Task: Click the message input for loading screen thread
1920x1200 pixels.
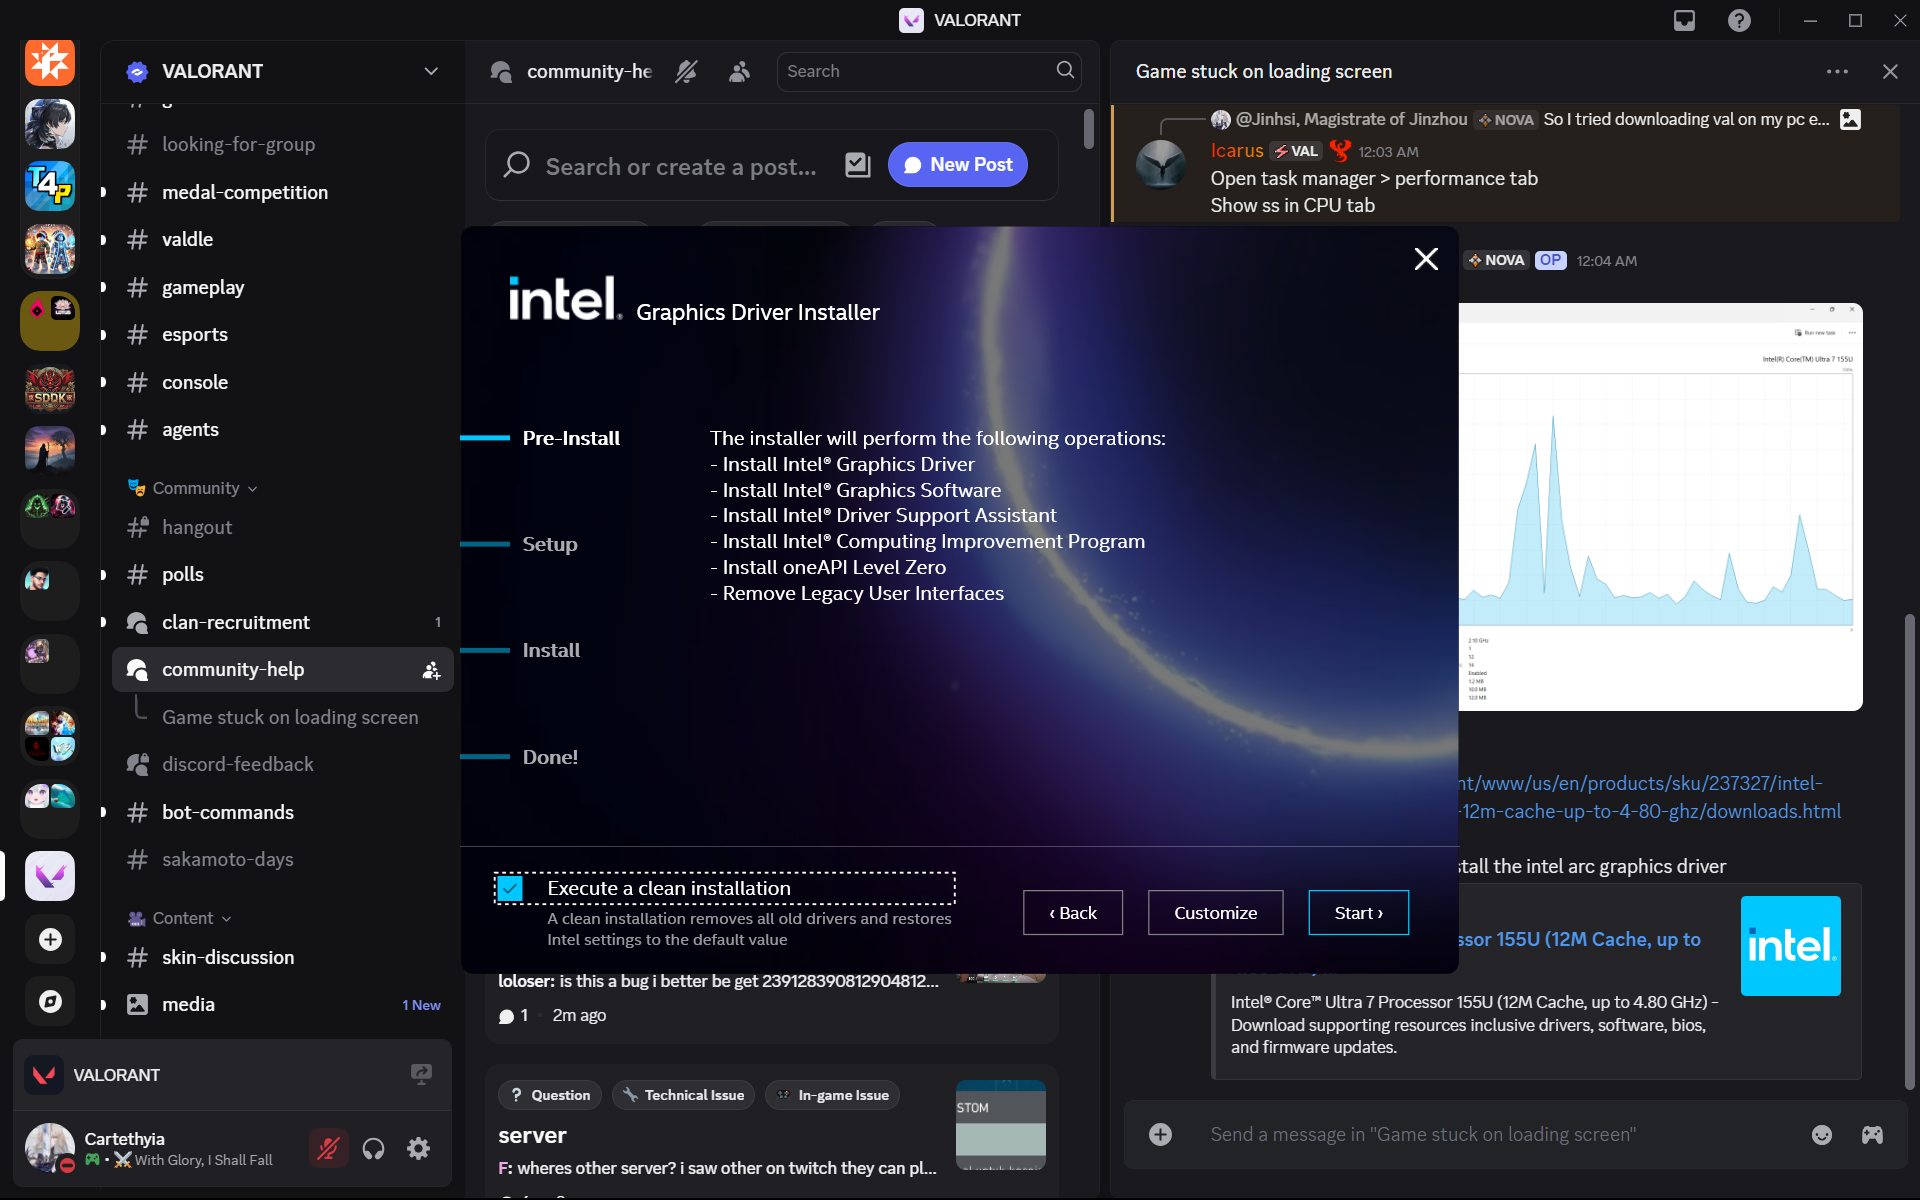Action: pyautogui.click(x=1422, y=1134)
